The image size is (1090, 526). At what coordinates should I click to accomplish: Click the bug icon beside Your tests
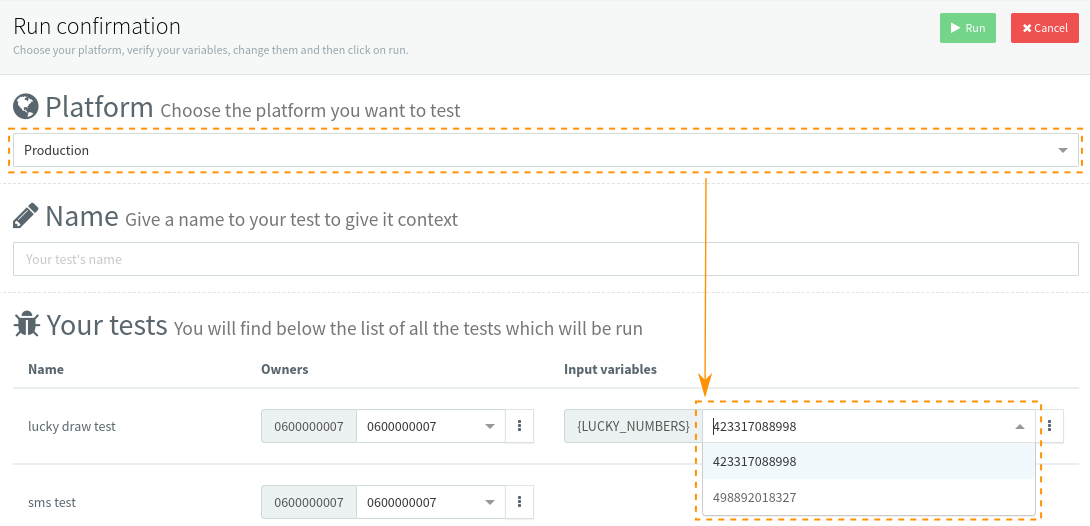point(27,324)
